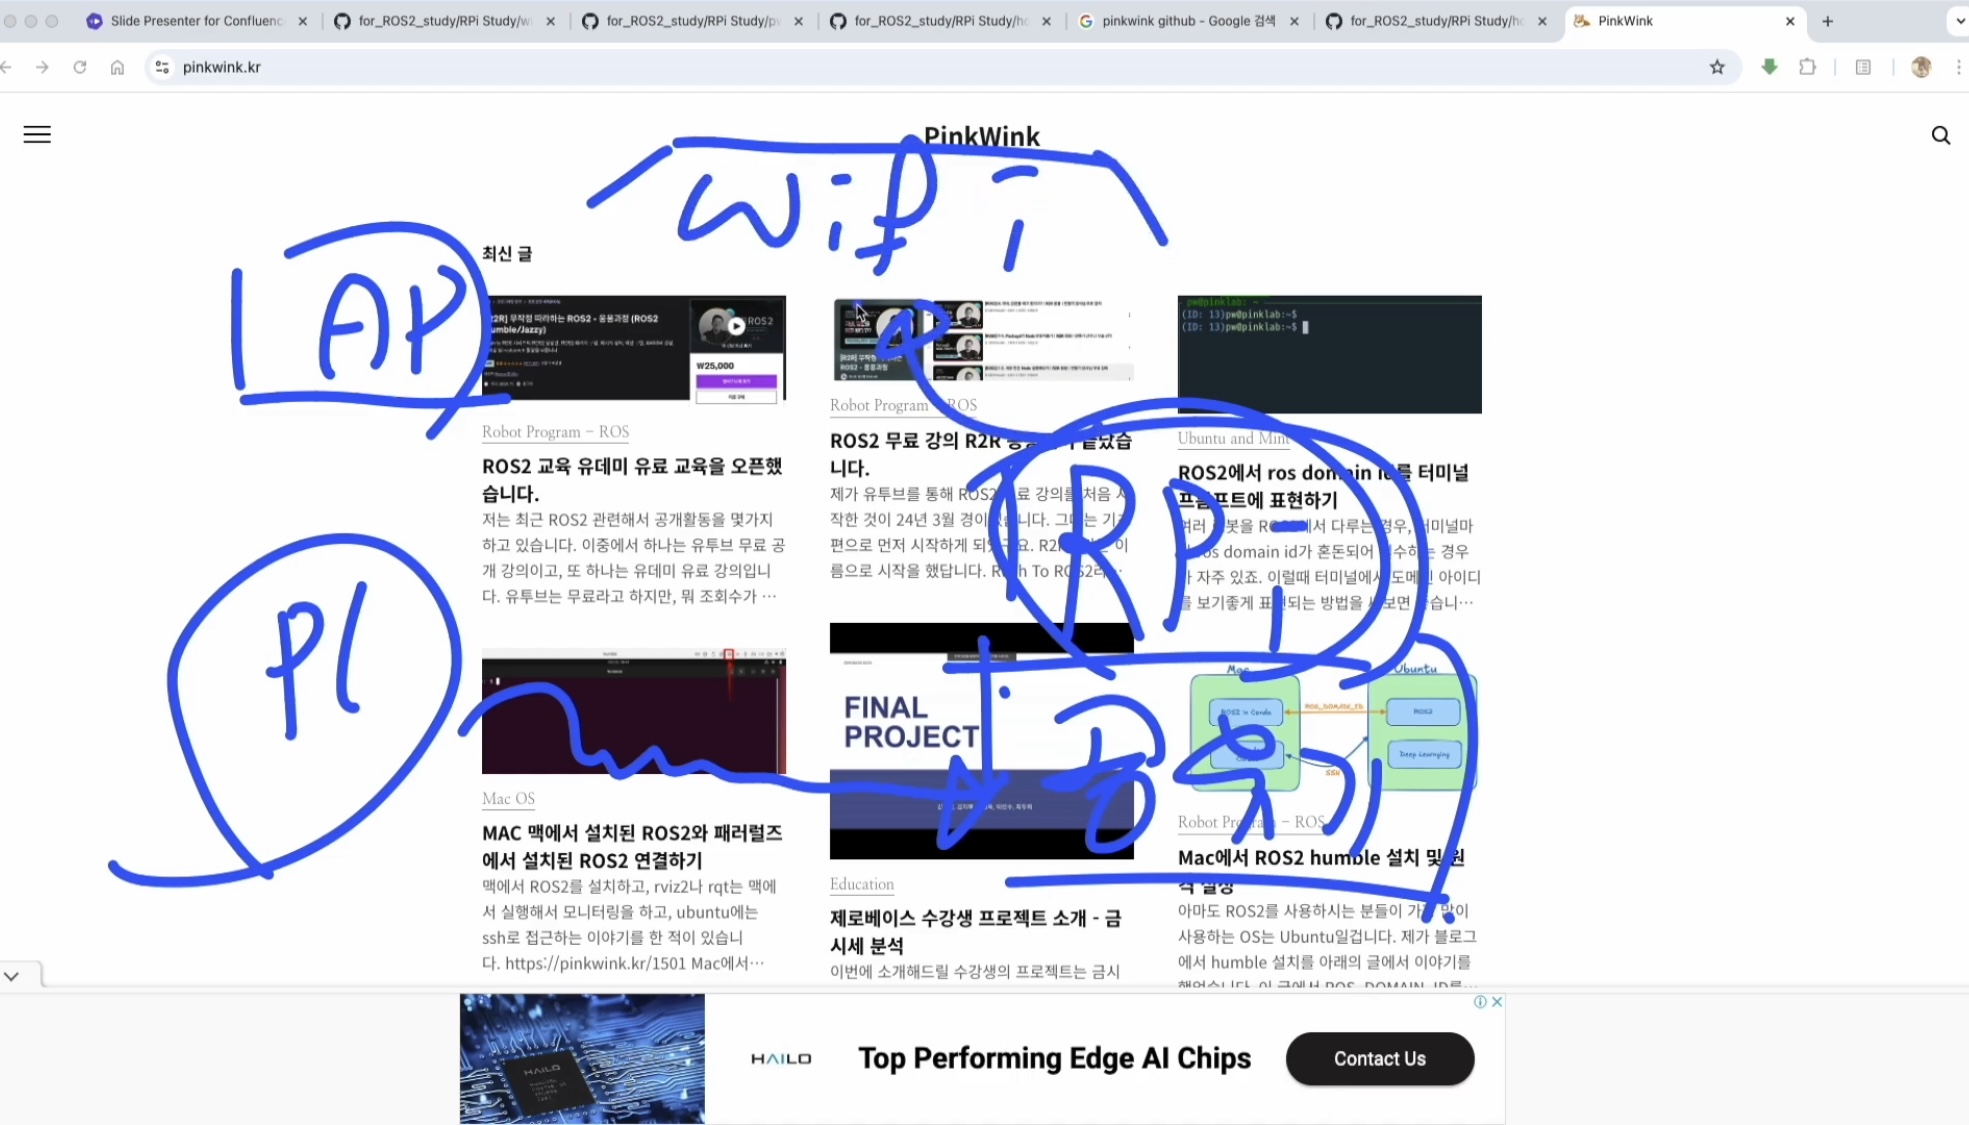Screen dimensions: 1969x1125
Task: Click the site search magnifier icon
Action: [x=1940, y=135]
